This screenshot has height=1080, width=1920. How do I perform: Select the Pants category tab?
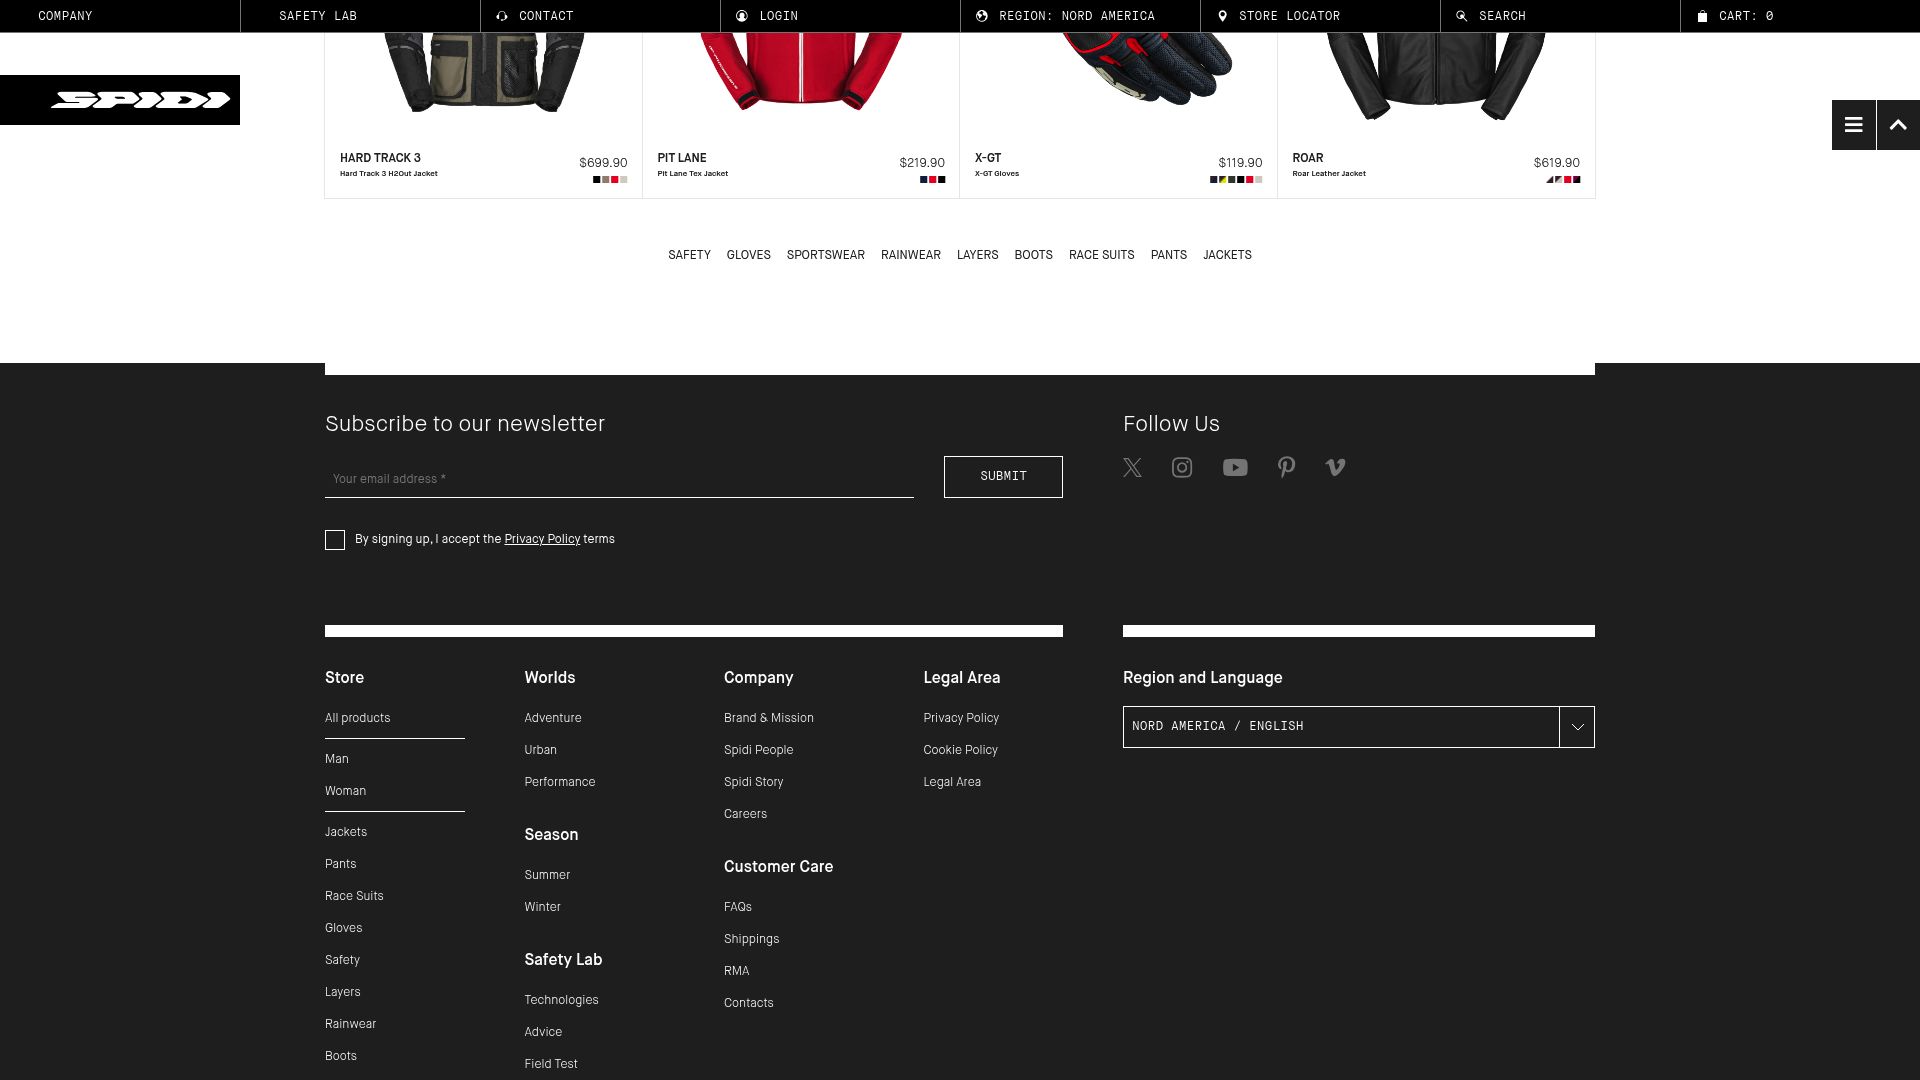tap(1168, 255)
